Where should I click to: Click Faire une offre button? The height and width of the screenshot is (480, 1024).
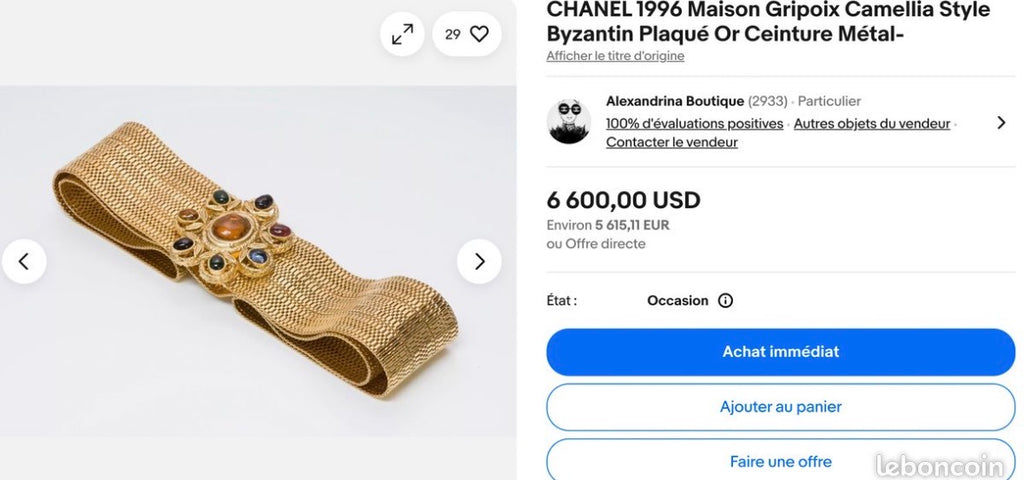(780, 459)
